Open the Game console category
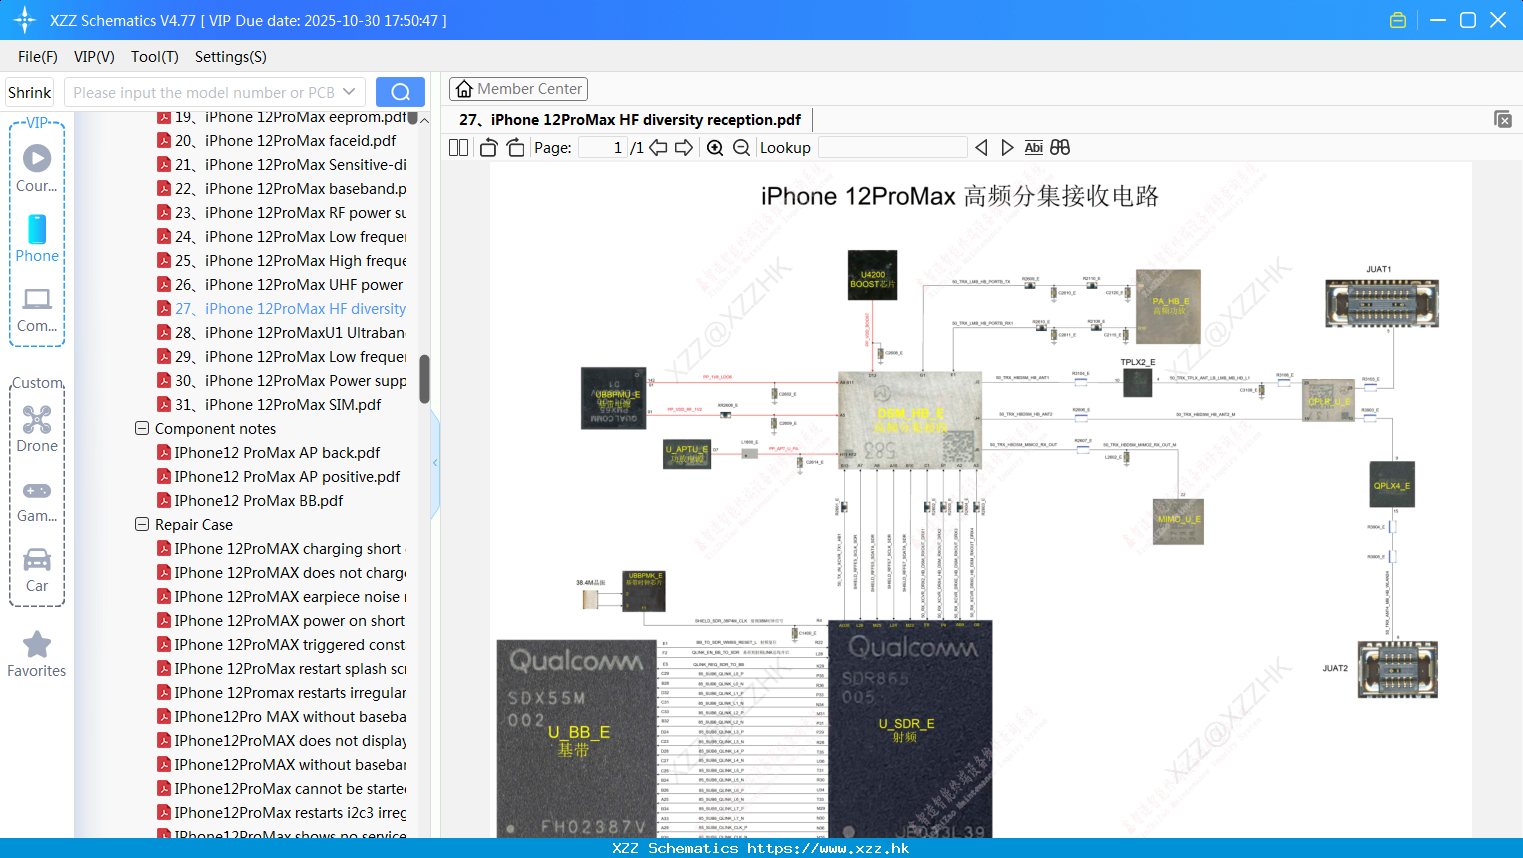This screenshot has height=858, width=1523. coord(37,500)
